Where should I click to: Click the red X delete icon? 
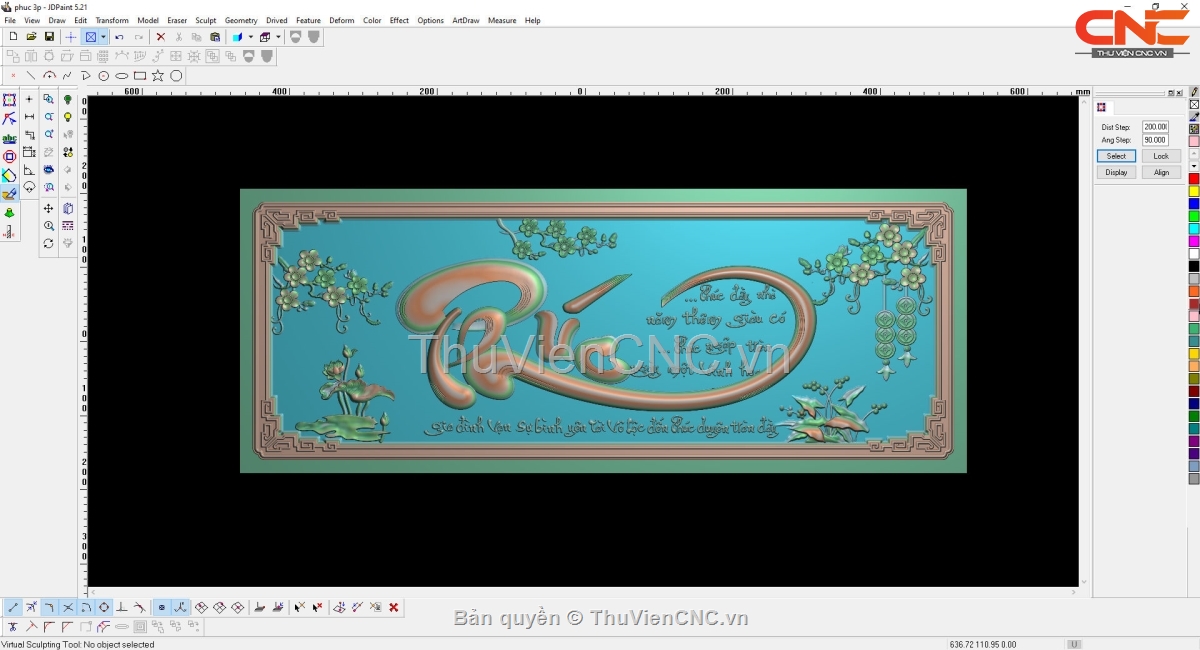click(160, 37)
